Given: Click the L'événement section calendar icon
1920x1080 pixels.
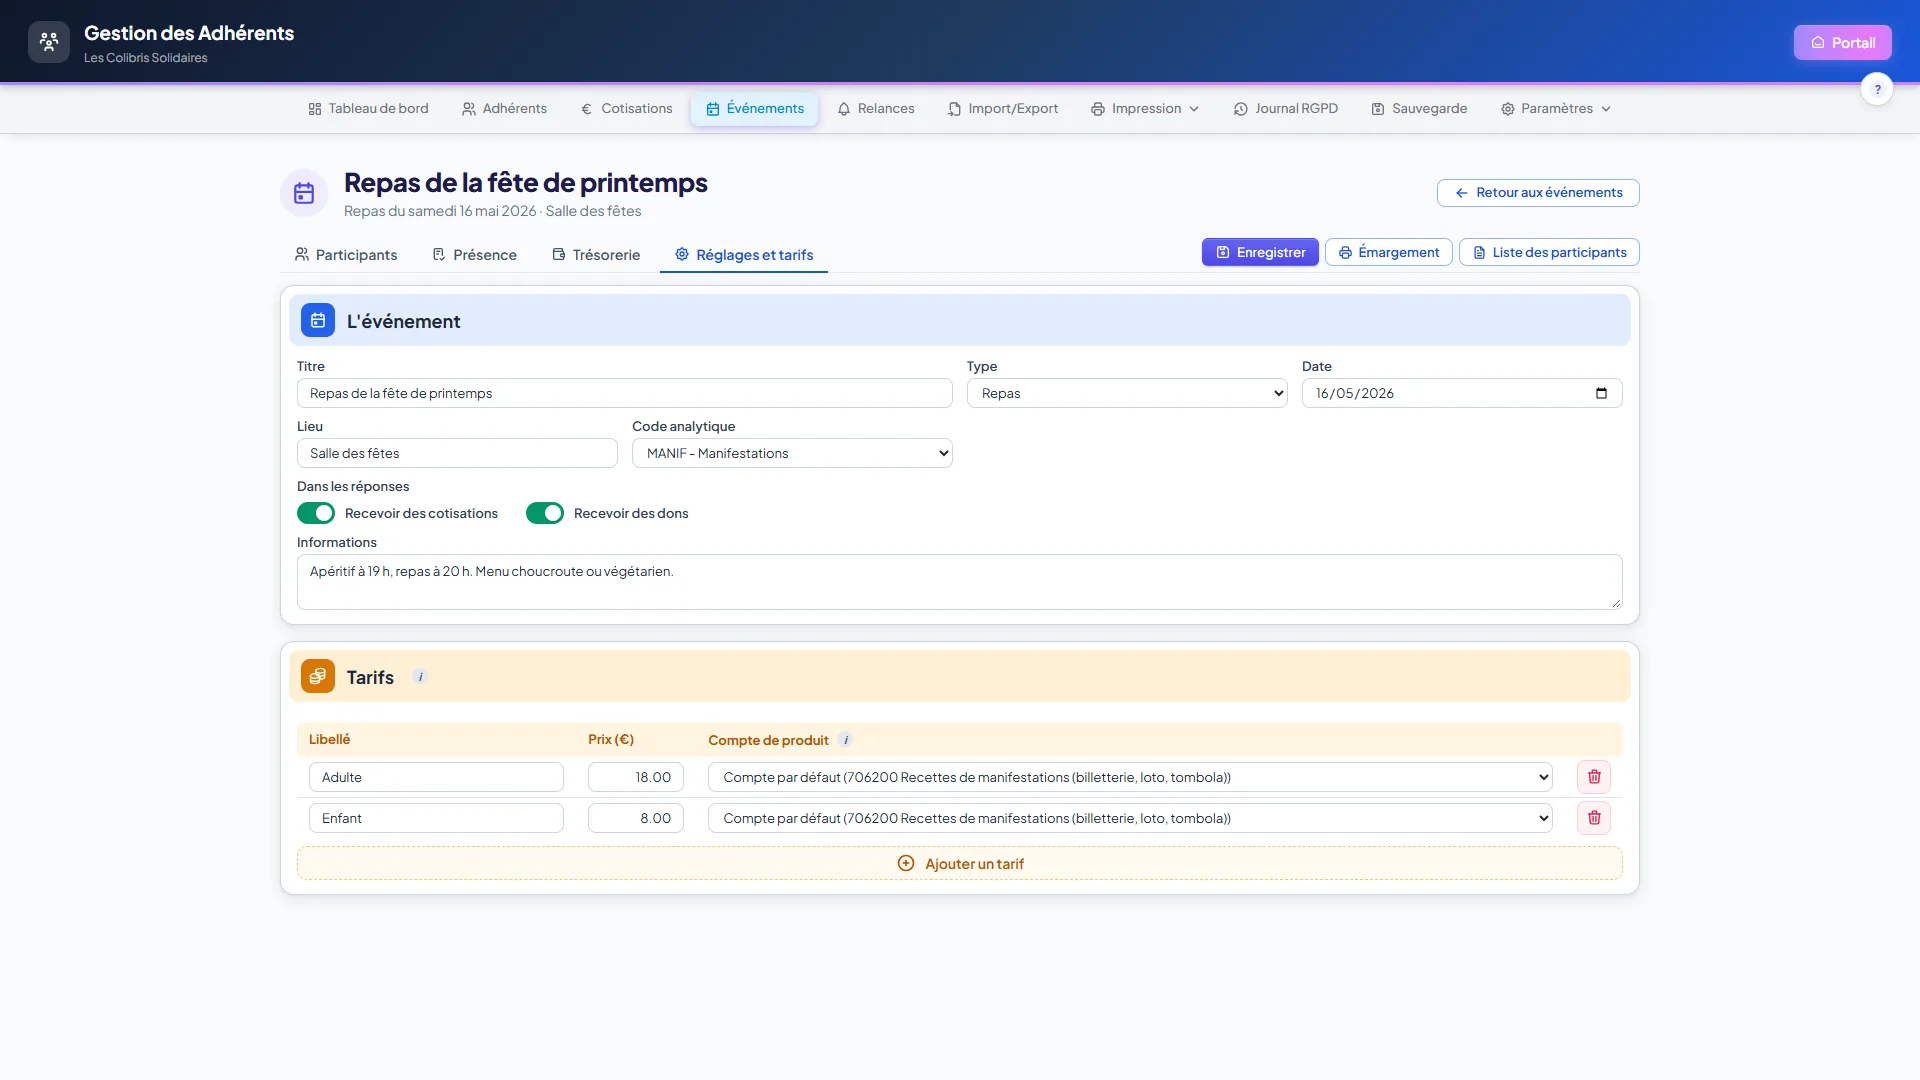Looking at the screenshot, I should pyautogui.click(x=318, y=321).
